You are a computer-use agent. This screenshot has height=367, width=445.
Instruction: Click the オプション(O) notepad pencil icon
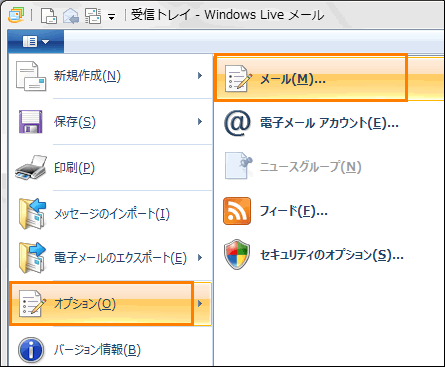[32, 303]
